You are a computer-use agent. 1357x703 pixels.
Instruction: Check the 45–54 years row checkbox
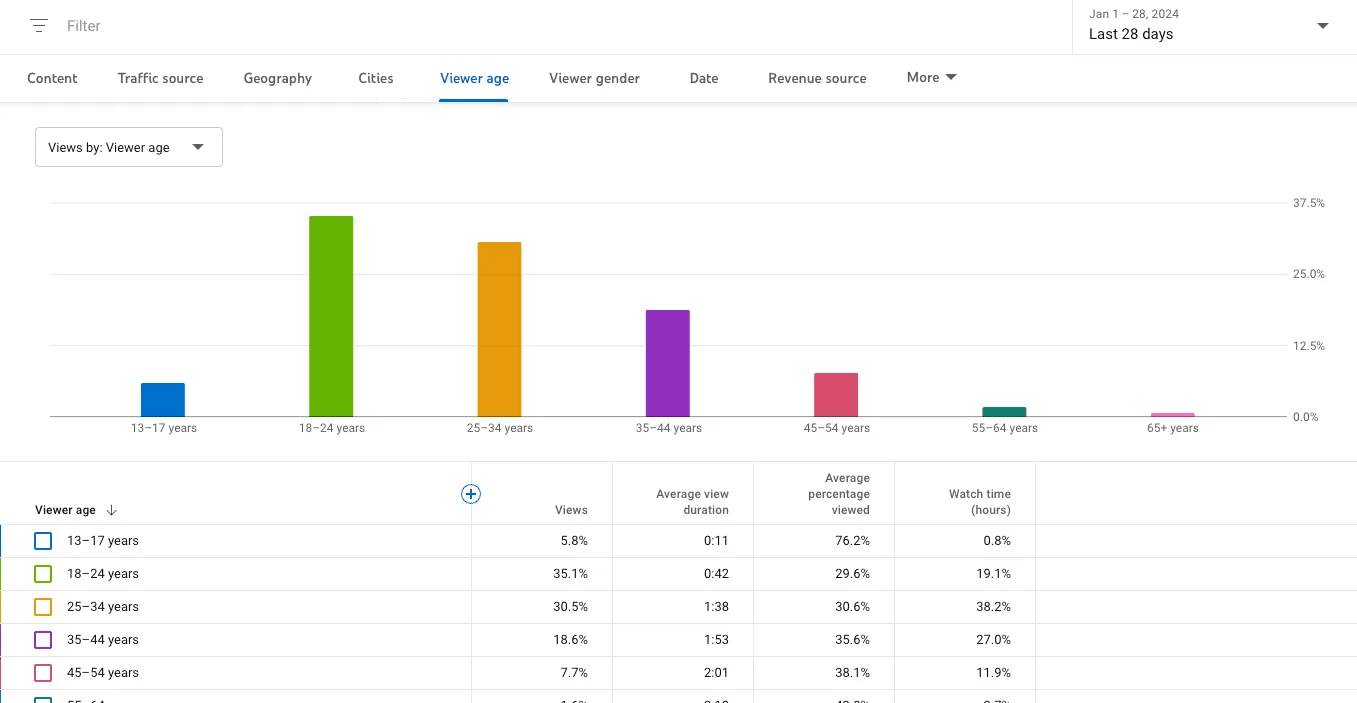coord(42,672)
